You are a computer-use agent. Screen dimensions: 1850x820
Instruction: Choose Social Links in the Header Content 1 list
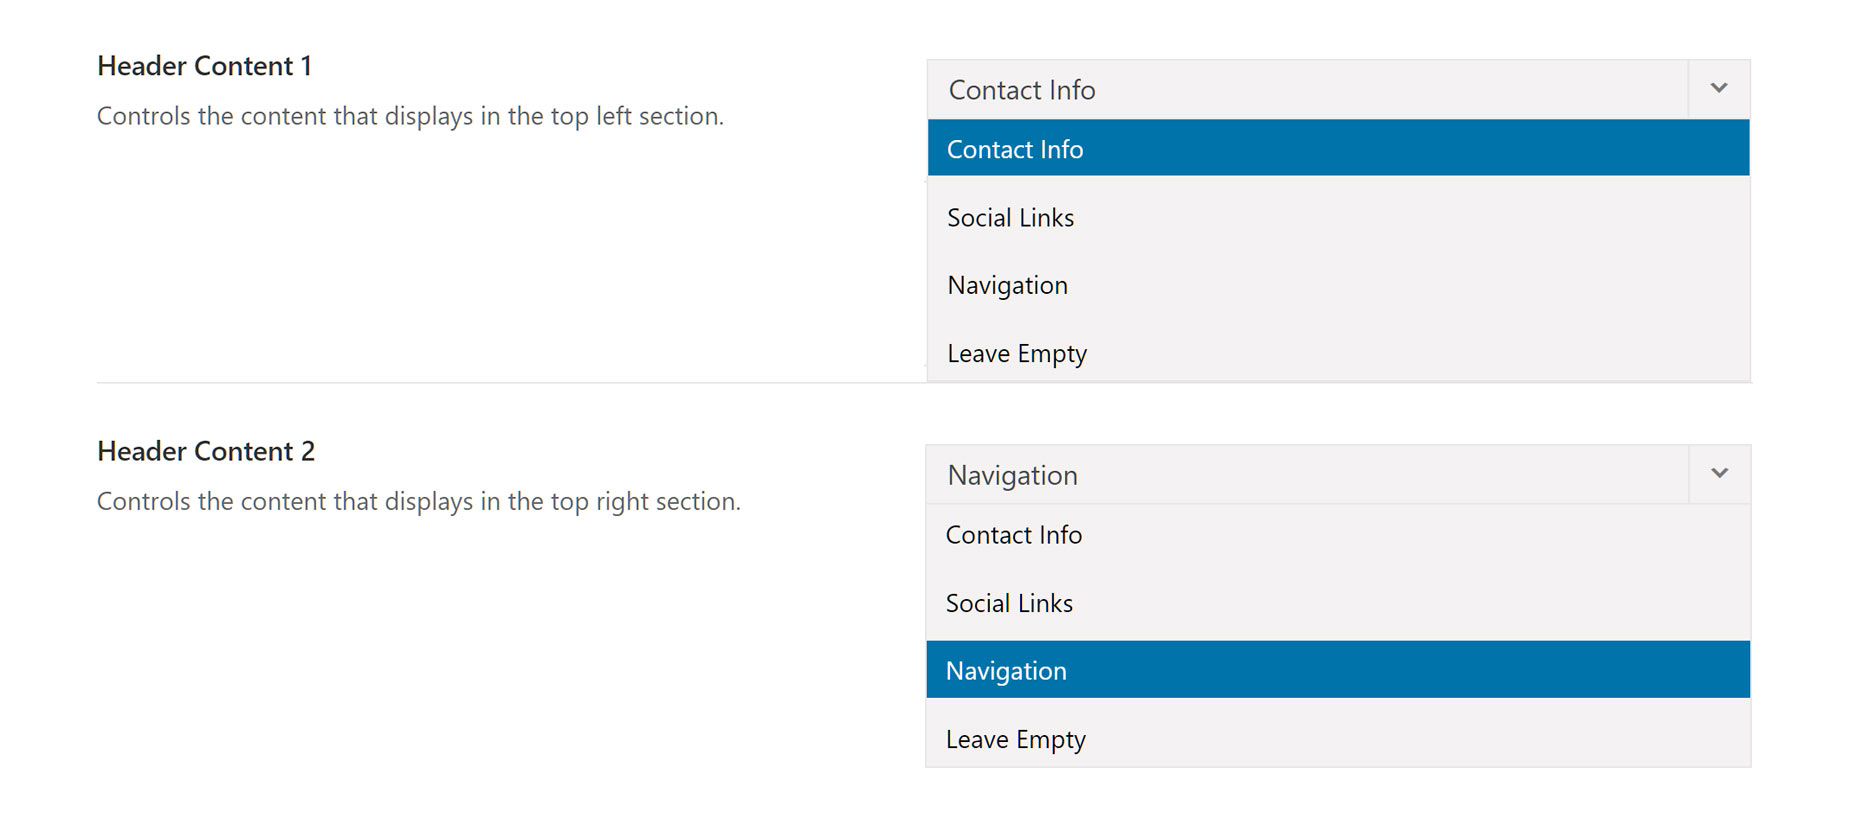pyautogui.click(x=1339, y=217)
